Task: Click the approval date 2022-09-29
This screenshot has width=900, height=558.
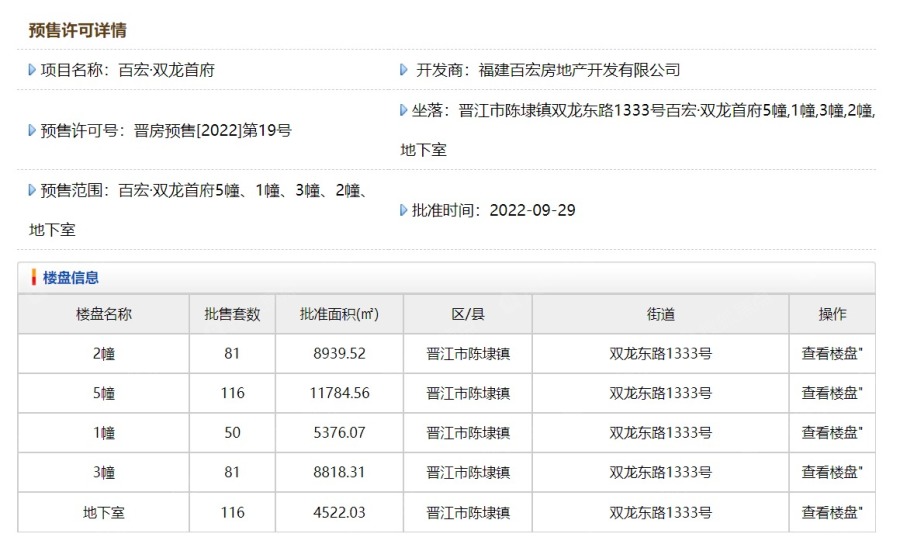Action: tap(532, 210)
